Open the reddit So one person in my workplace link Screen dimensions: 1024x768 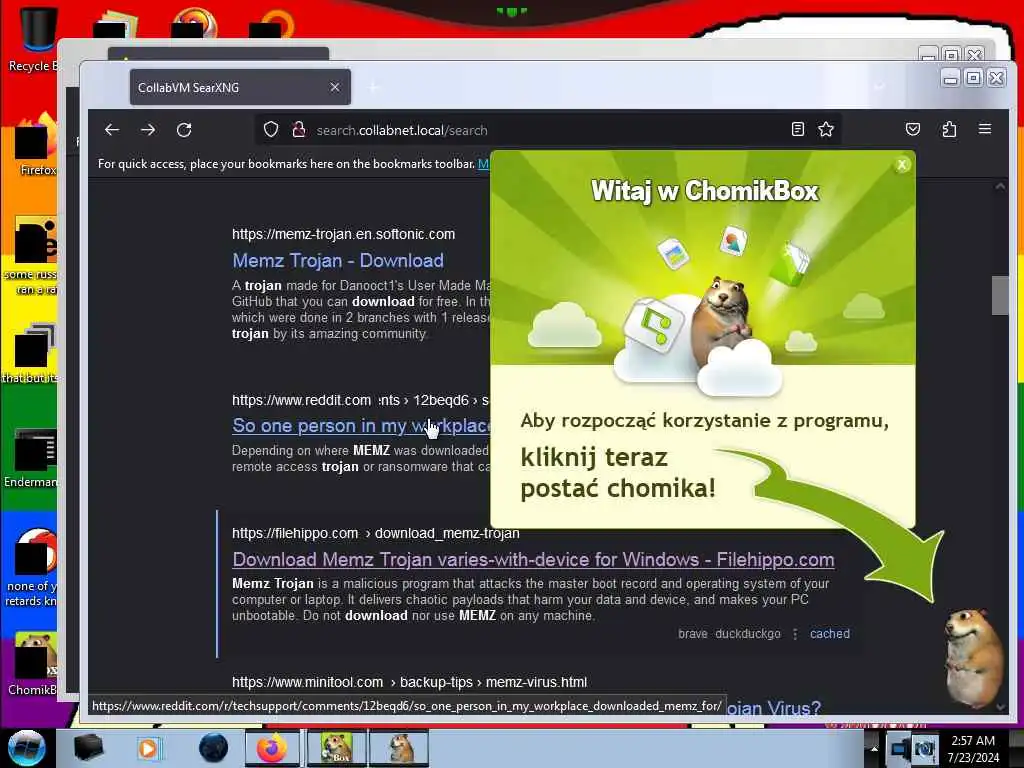point(361,426)
